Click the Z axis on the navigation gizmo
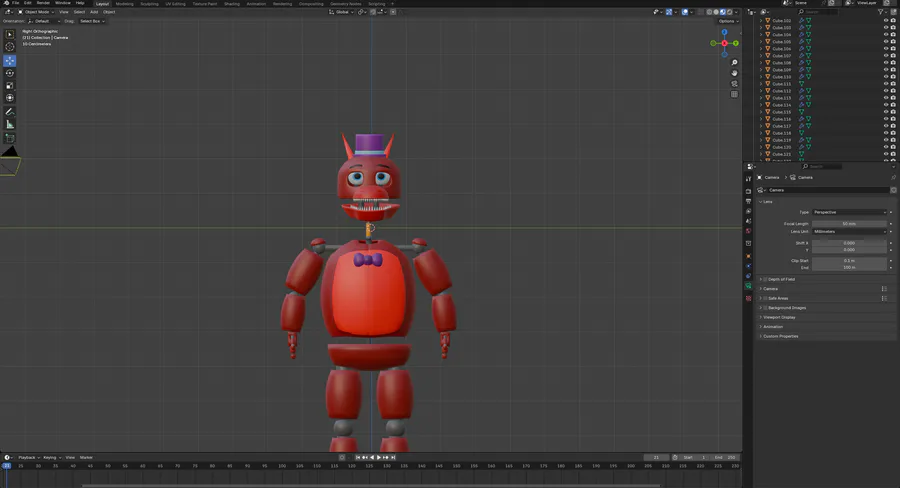This screenshot has height=488, width=900. coord(724,33)
